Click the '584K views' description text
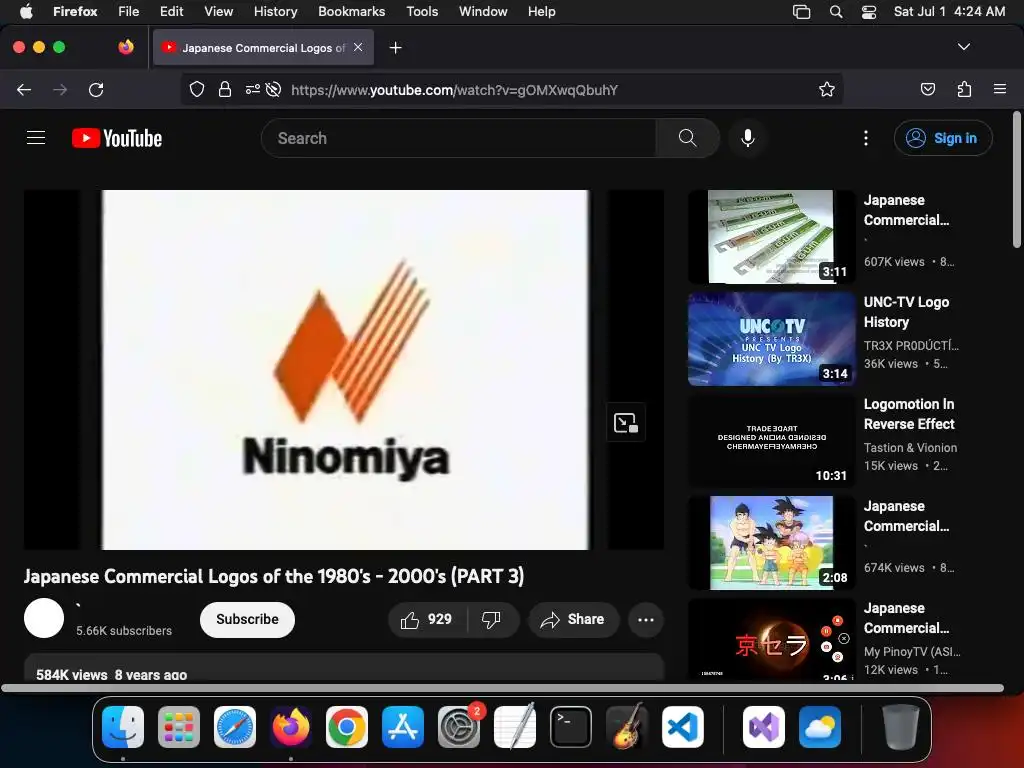This screenshot has width=1024, height=768. (x=72, y=675)
